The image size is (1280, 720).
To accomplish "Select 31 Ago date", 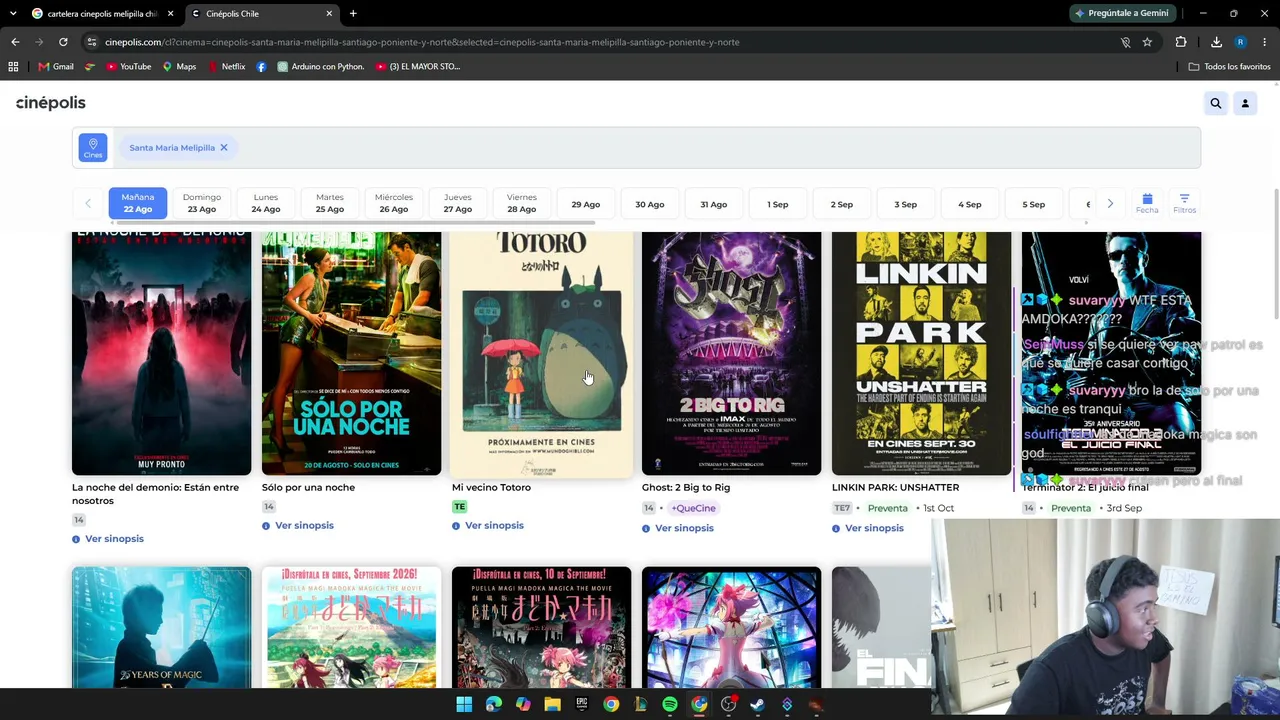I will pos(714,204).
